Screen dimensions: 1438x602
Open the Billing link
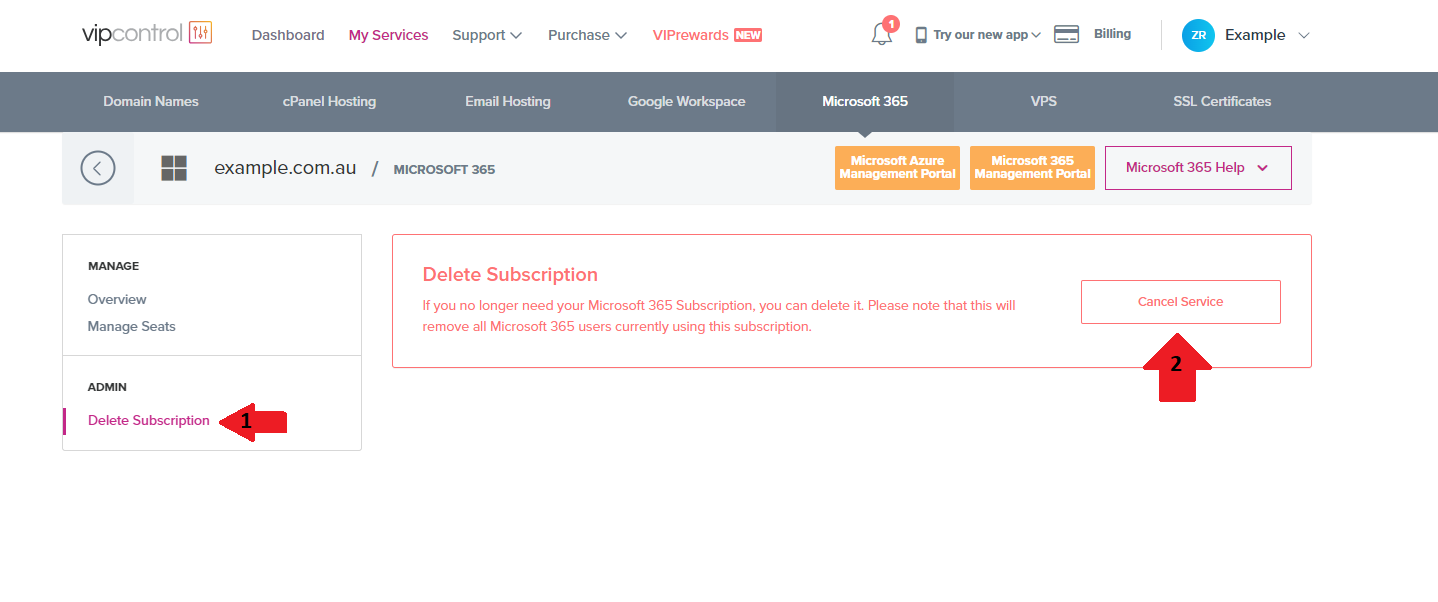click(x=1112, y=34)
